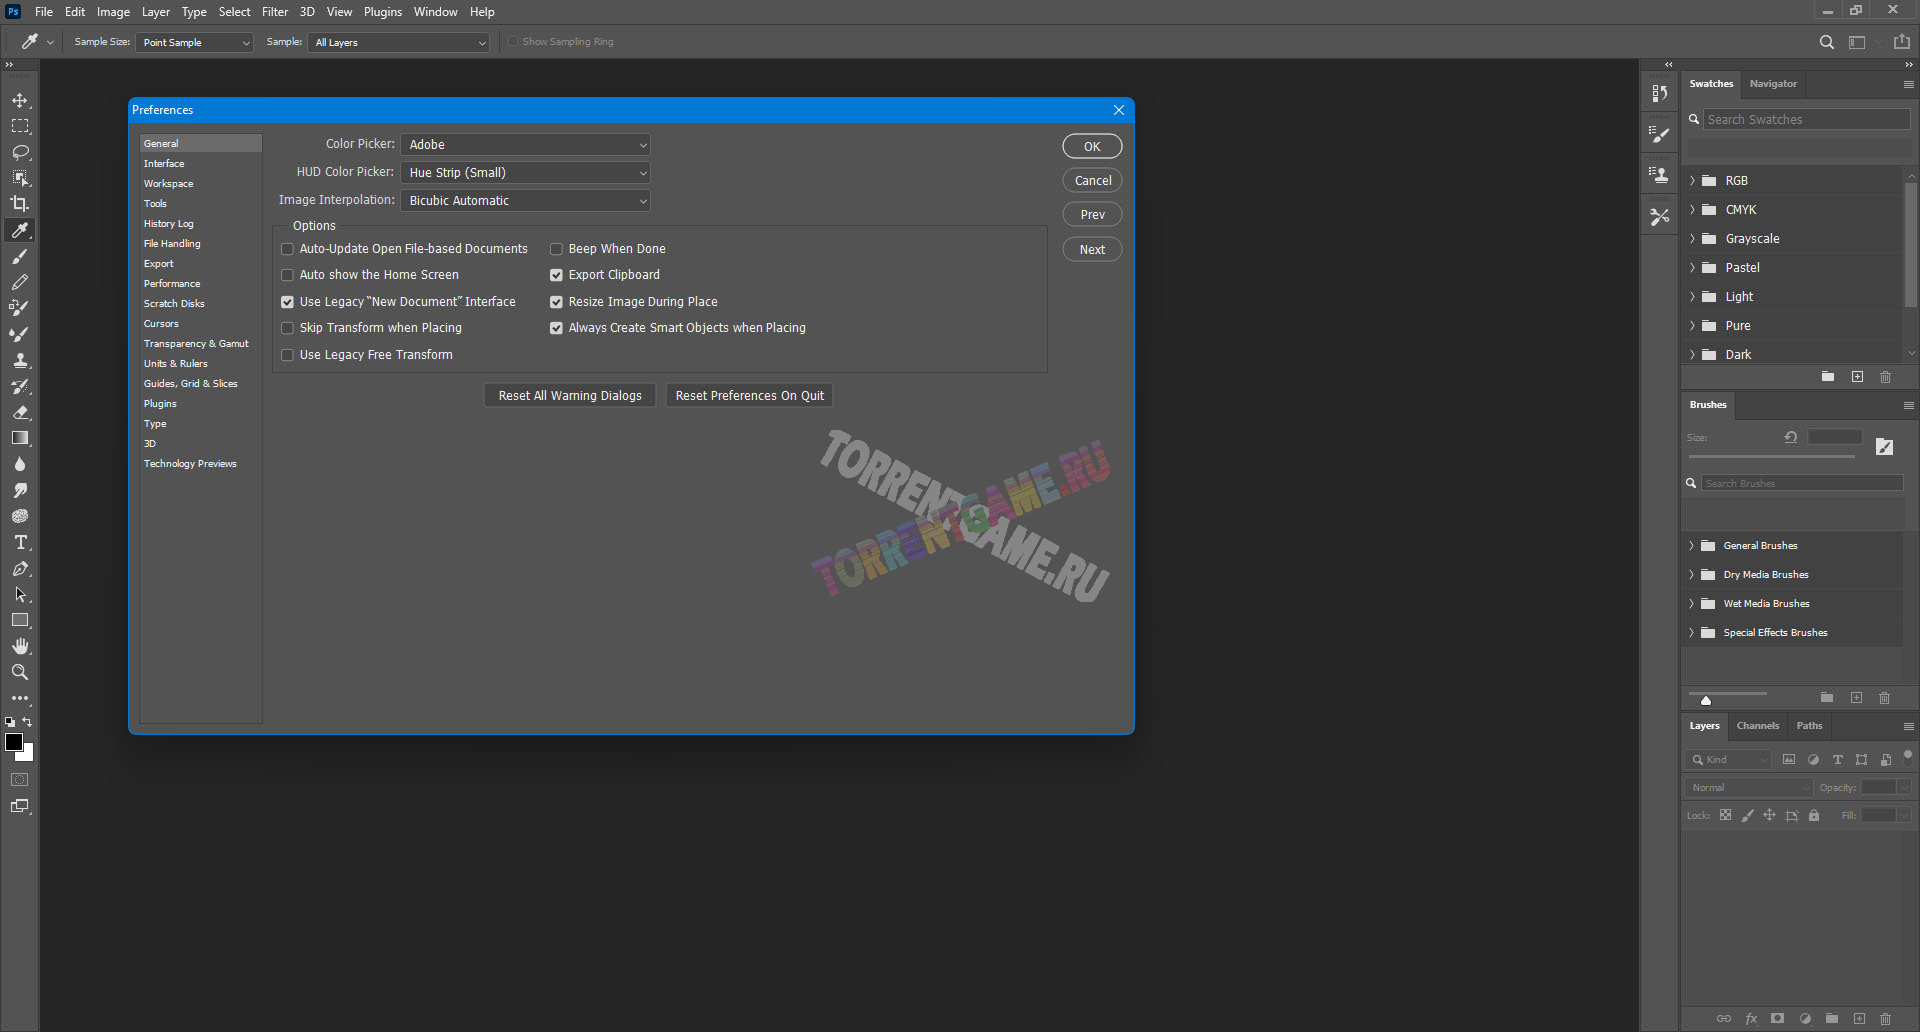Select the Move tool
1920x1032 pixels.
pos(20,101)
